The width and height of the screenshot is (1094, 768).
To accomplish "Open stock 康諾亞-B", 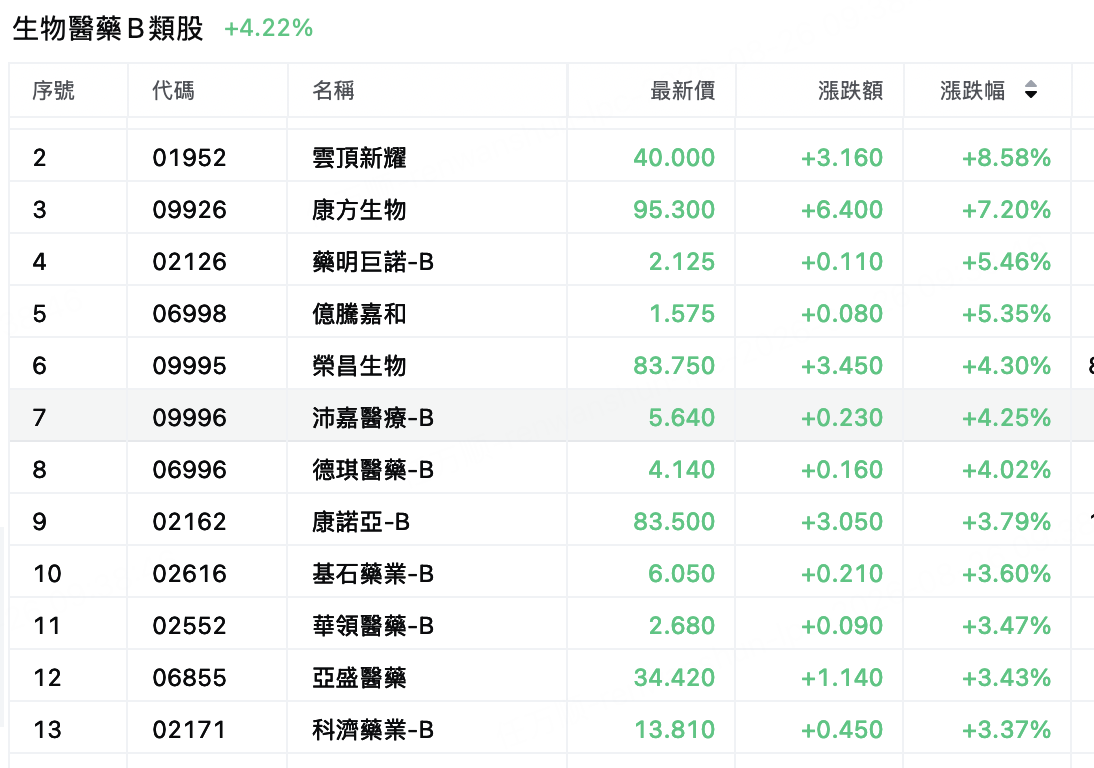I will (361, 522).
